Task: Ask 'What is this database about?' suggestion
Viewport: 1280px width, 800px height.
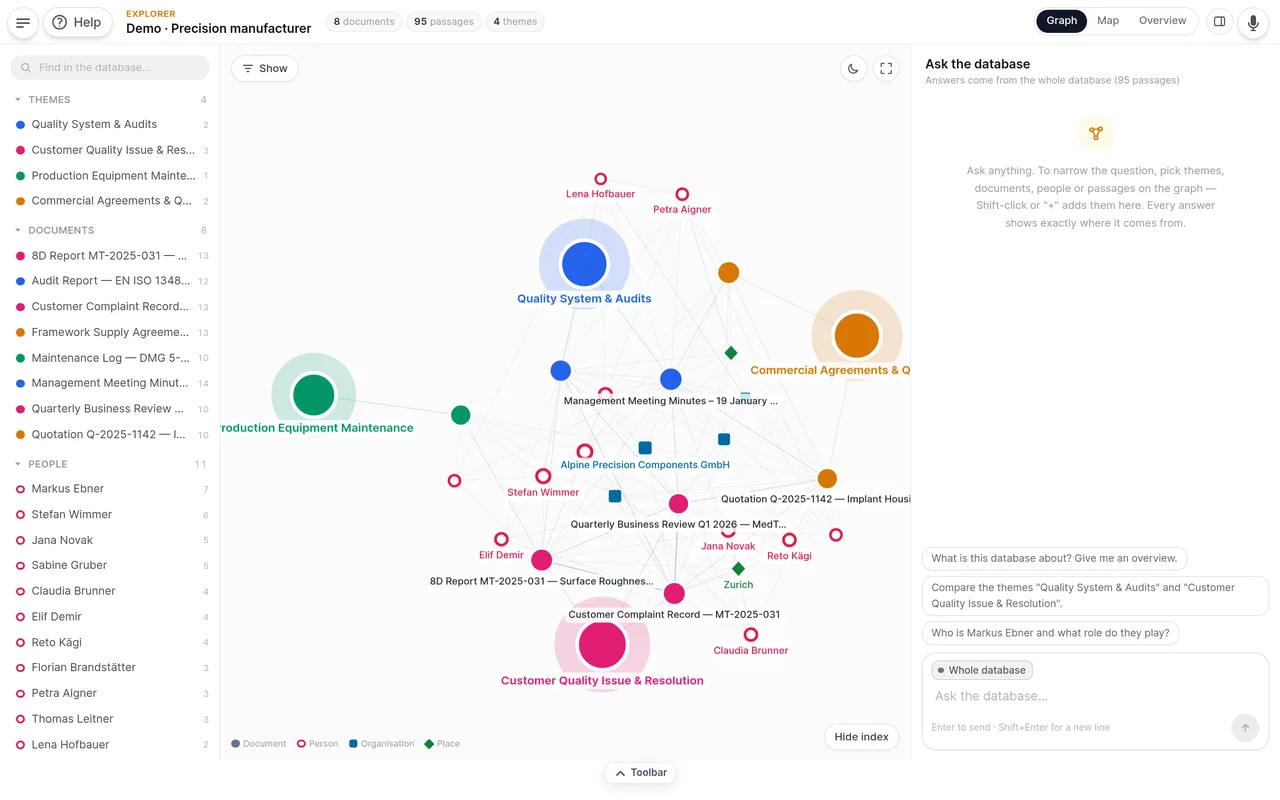Action: point(1054,559)
